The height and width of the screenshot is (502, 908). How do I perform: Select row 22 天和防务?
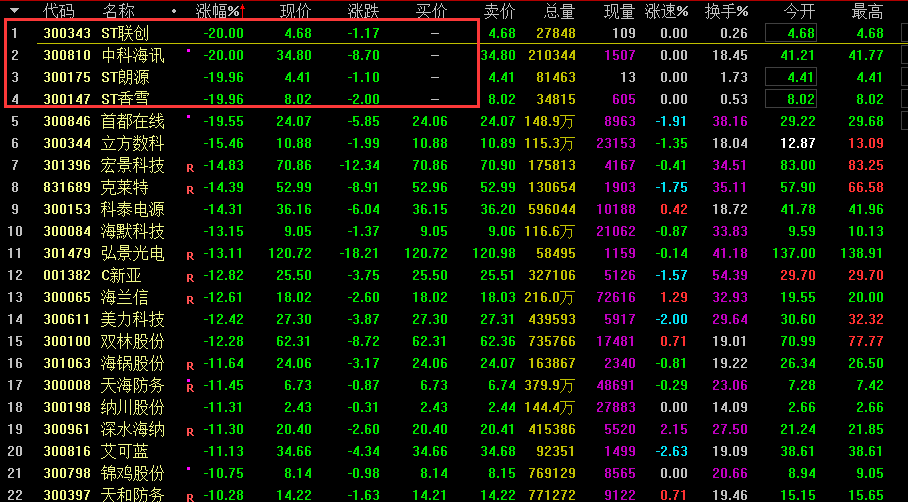(133, 494)
